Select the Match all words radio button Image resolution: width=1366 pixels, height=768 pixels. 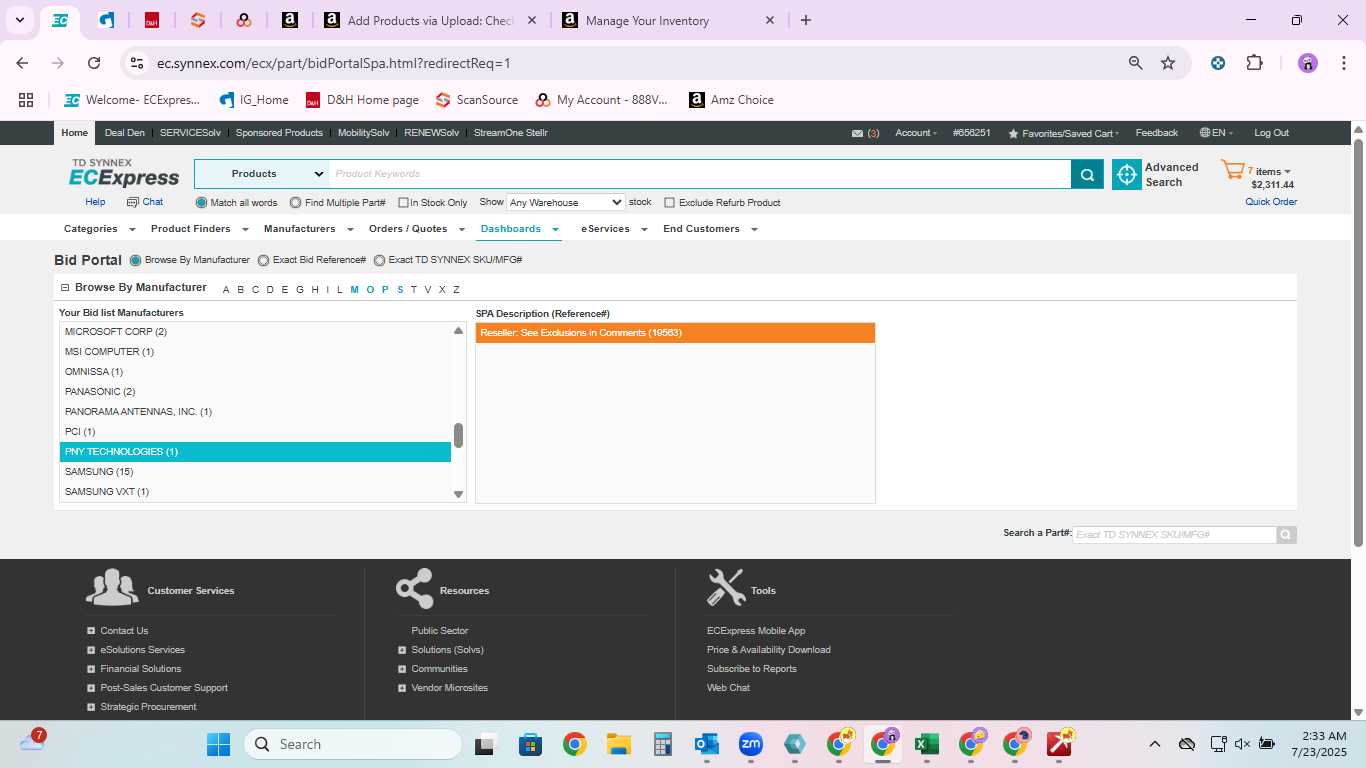pyautogui.click(x=201, y=203)
